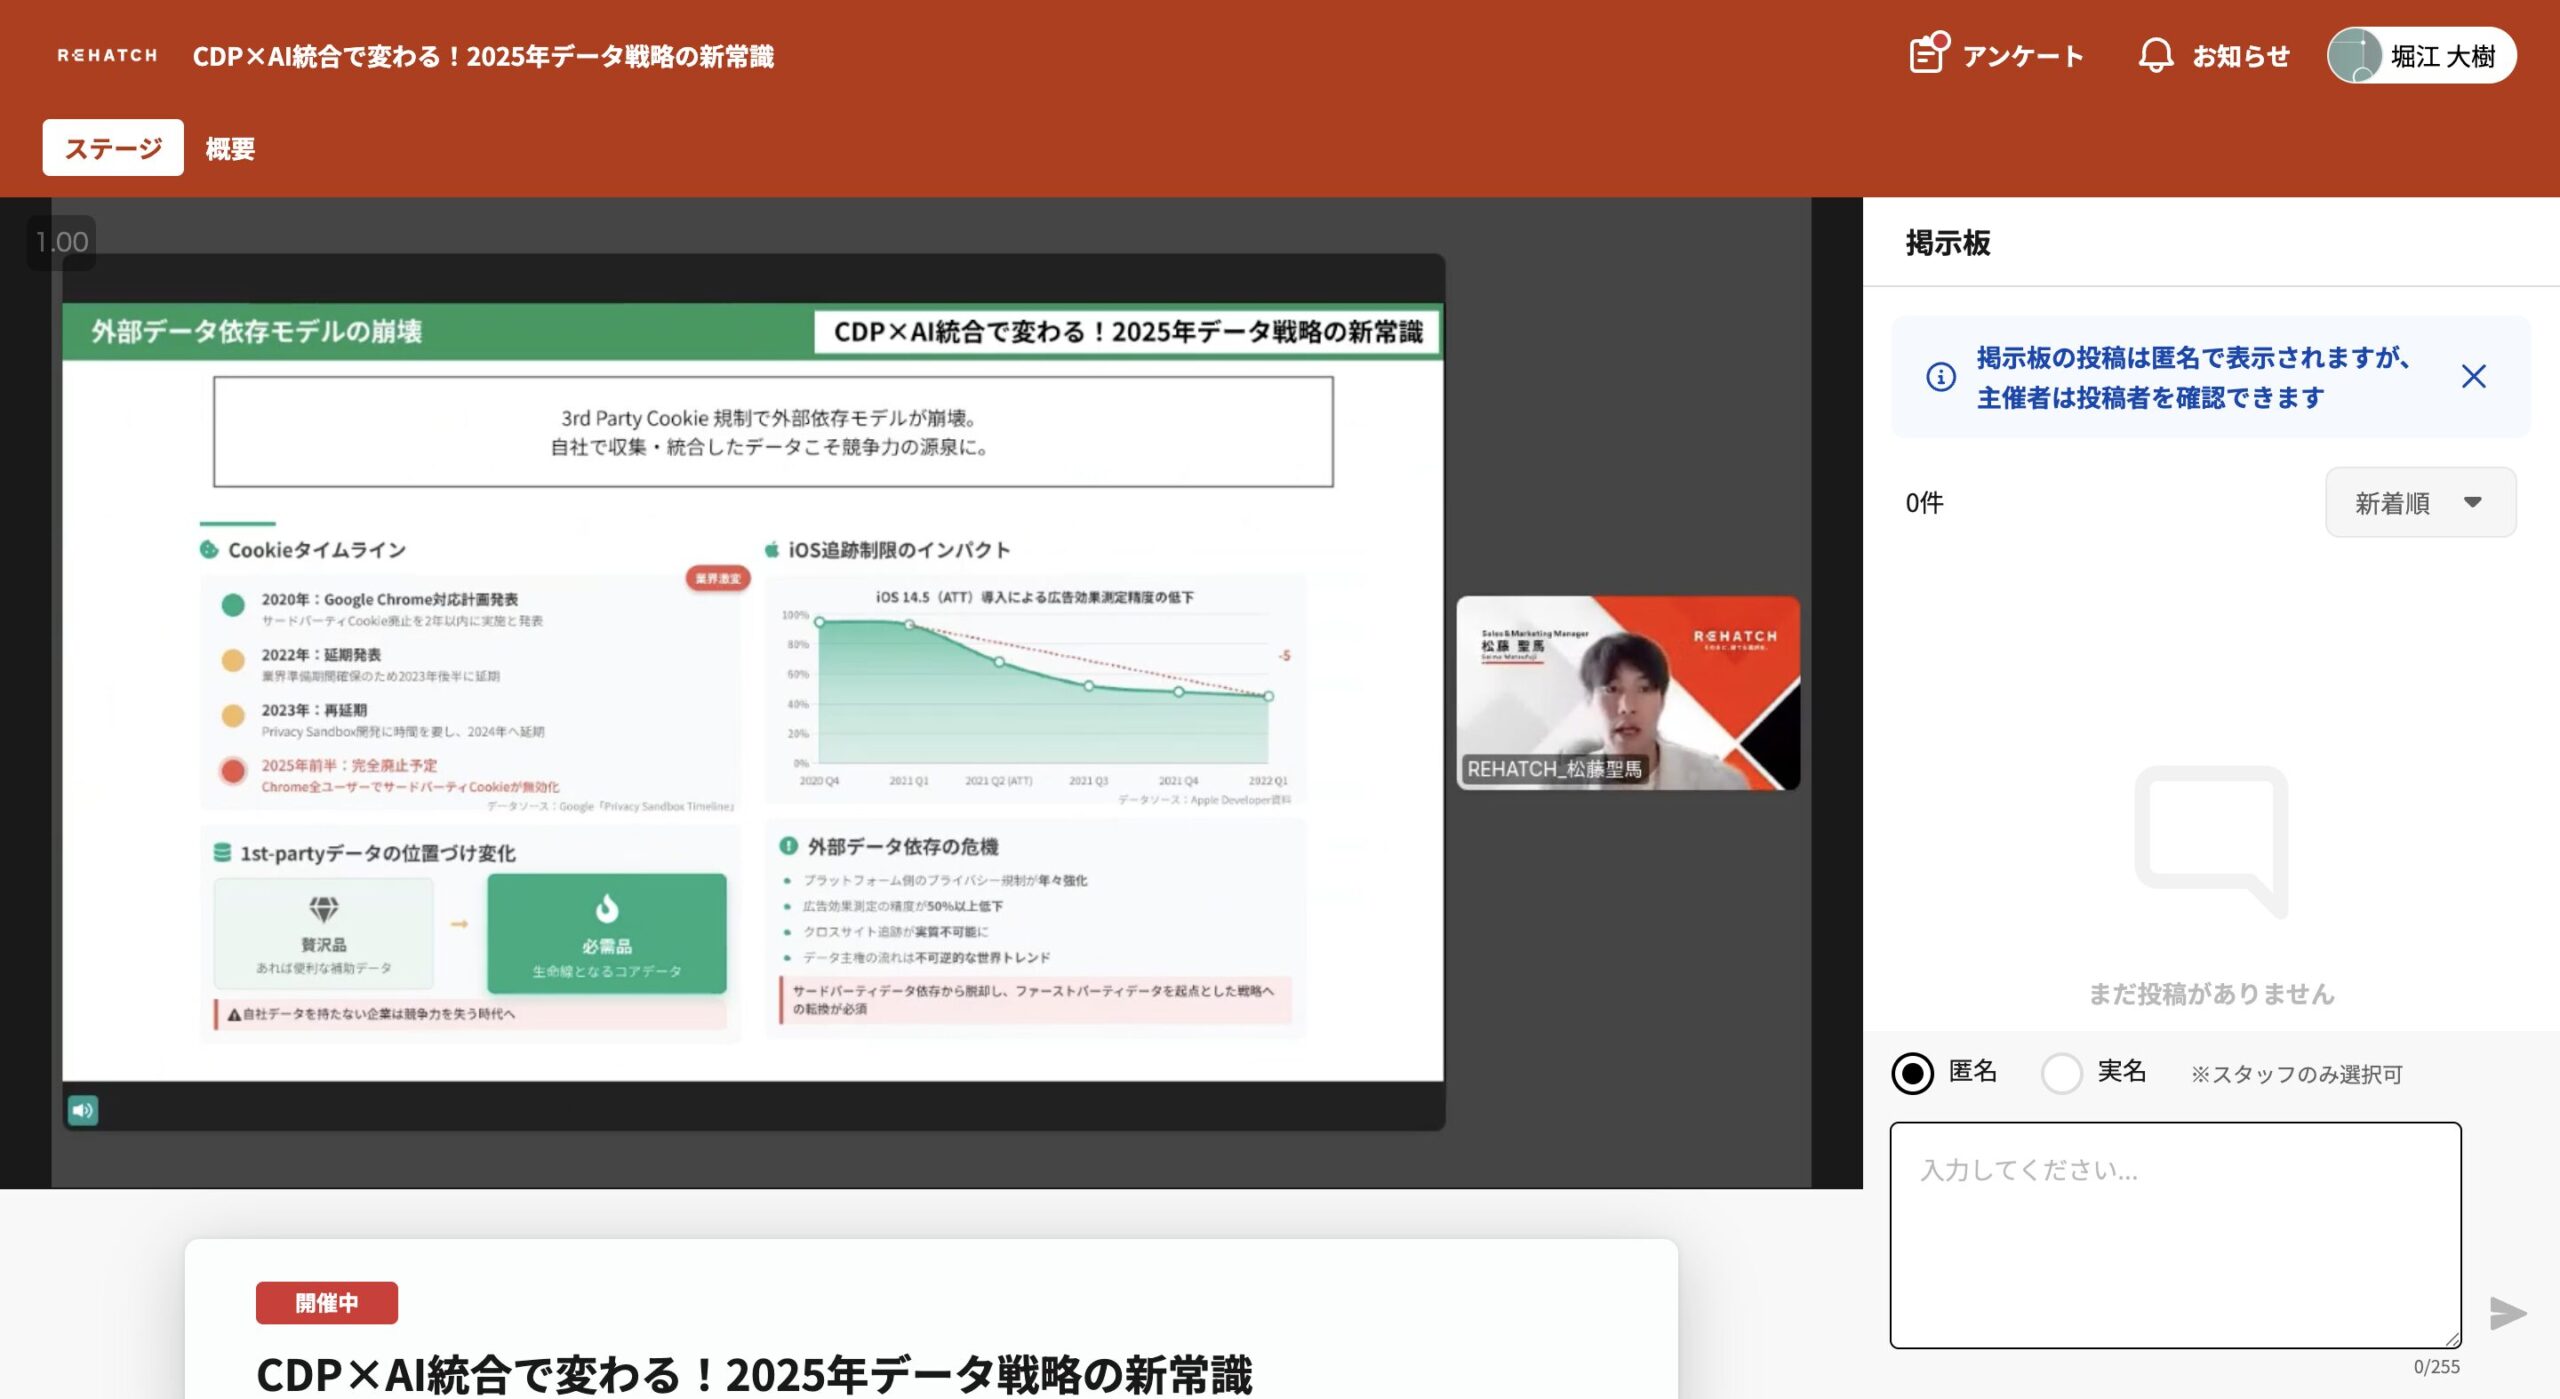Click the 開催中 status badge

pyautogui.click(x=326, y=1302)
